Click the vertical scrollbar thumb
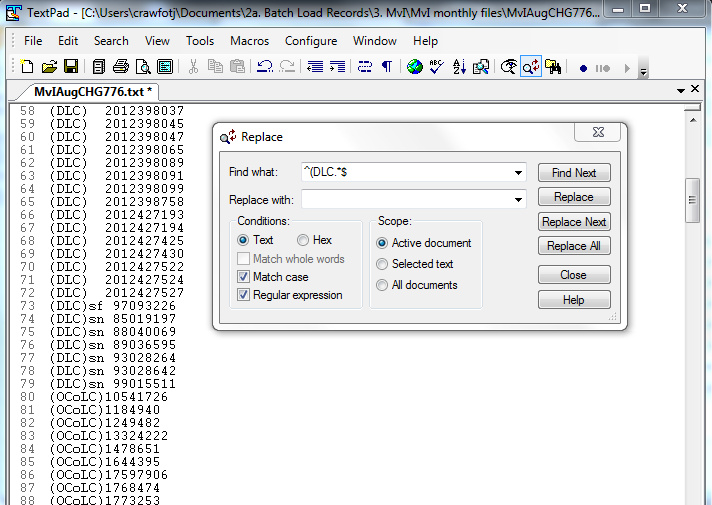 tap(692, 200)
